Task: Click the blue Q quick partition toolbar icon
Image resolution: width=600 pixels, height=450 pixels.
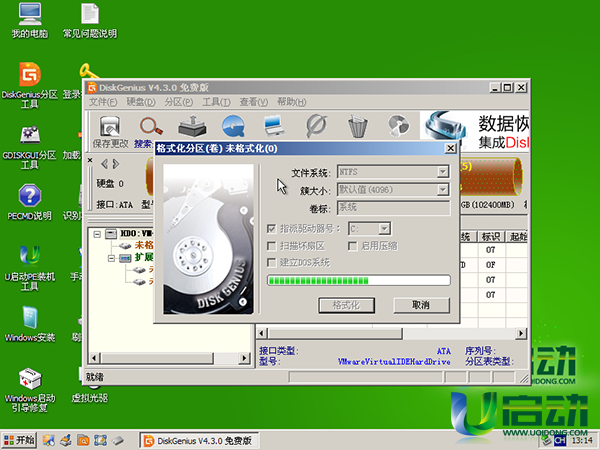Action: pos(233,126)
